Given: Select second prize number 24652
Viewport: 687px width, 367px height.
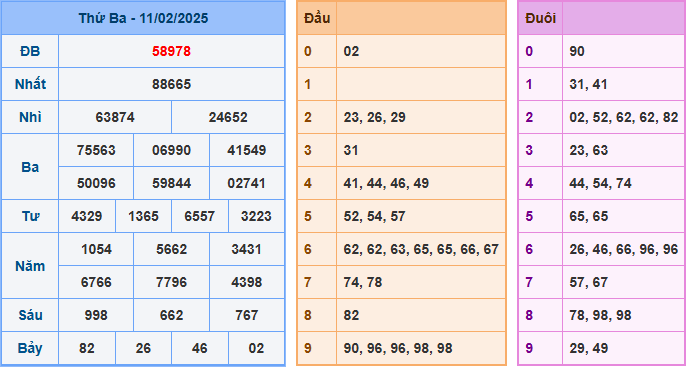Looking at the screenshot, I should tap(228, 117).
